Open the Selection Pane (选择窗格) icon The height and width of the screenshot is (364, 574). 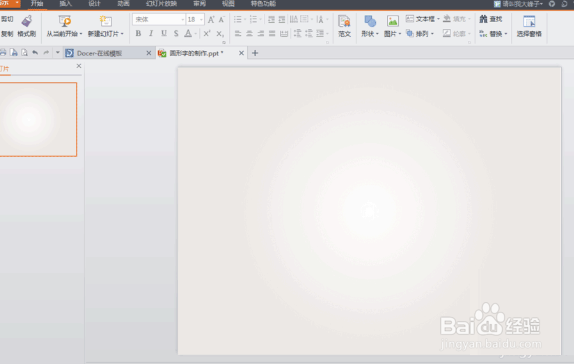529,21
